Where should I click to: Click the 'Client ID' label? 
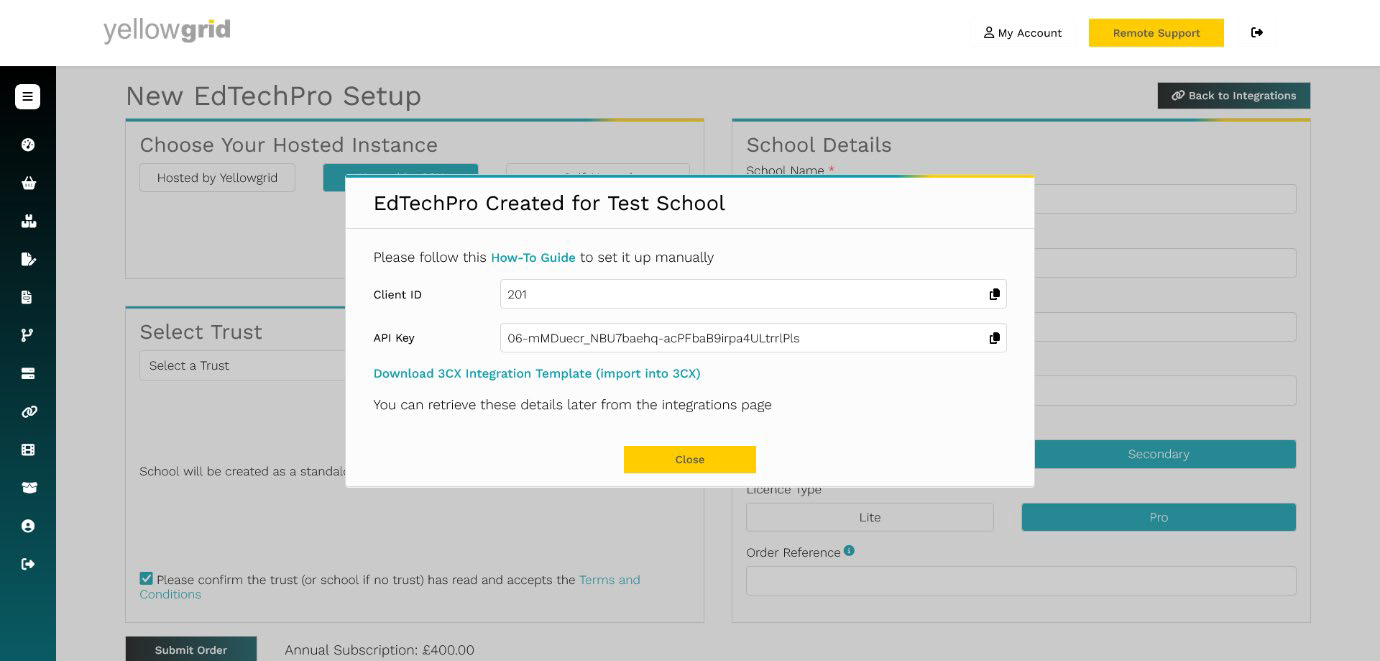[x=398, y=295]
